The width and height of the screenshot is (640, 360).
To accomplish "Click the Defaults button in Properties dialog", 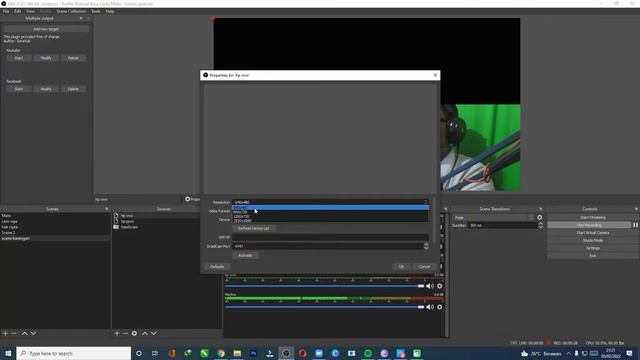I will click(217, 267).
